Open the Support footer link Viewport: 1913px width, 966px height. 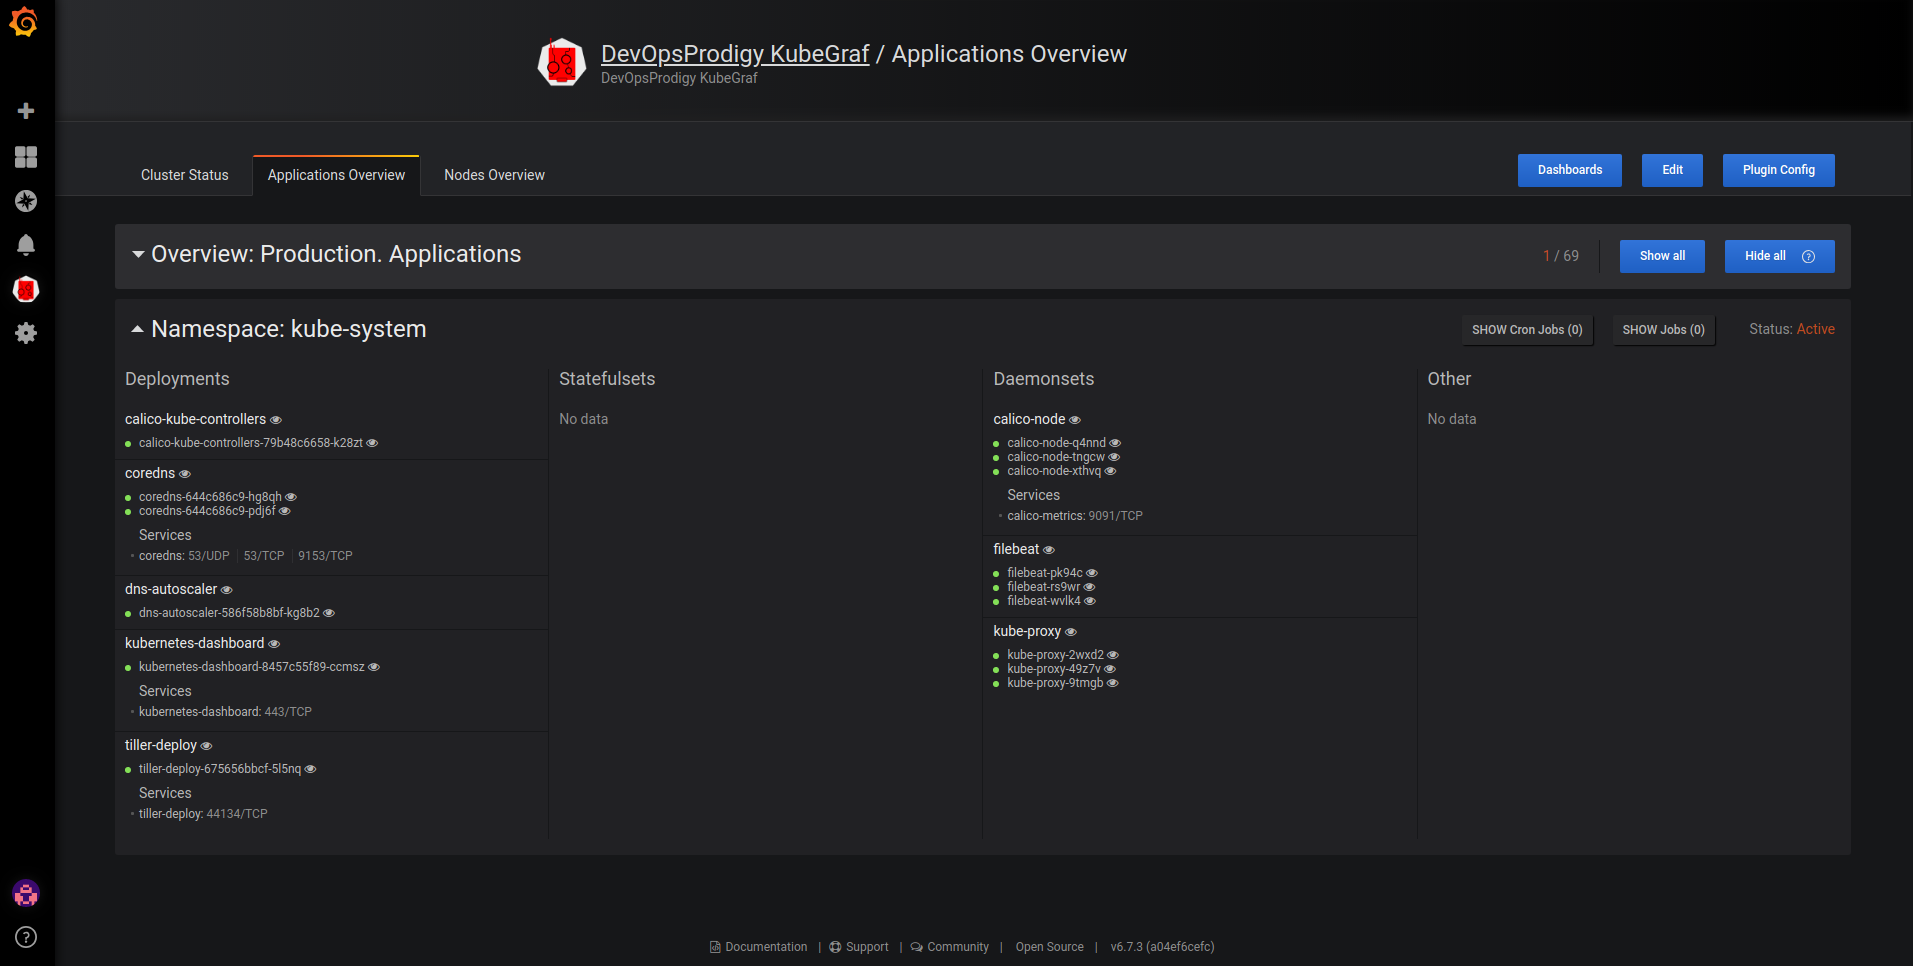tap(859, 947)
